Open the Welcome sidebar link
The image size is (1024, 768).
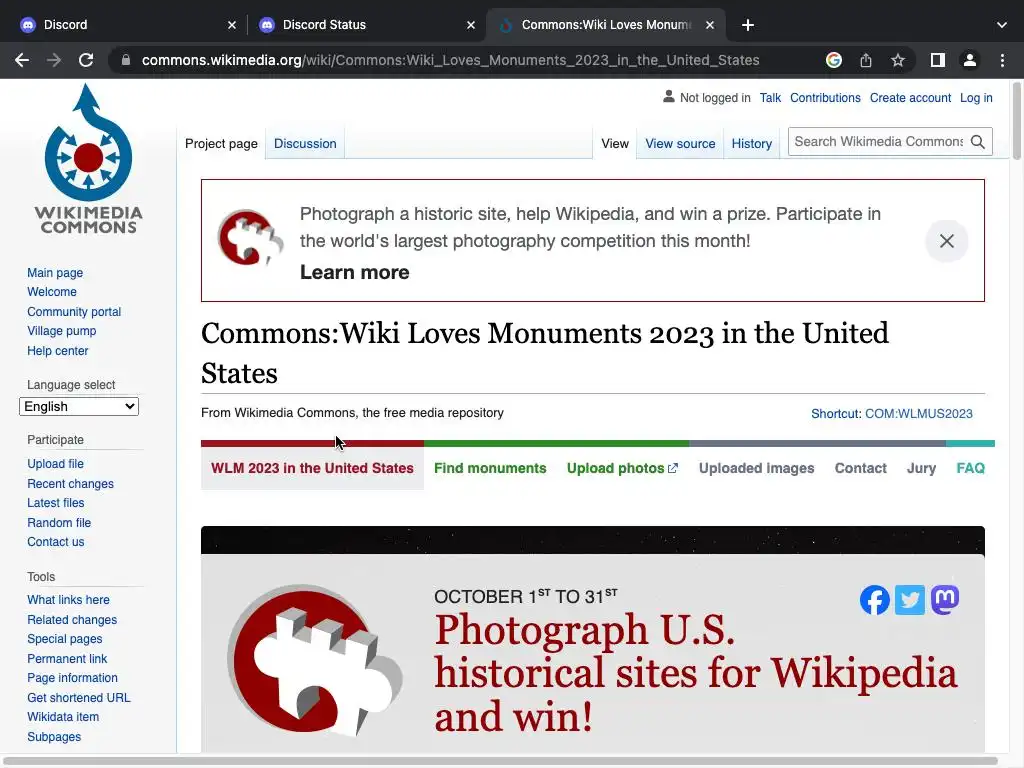click(52, 292)
